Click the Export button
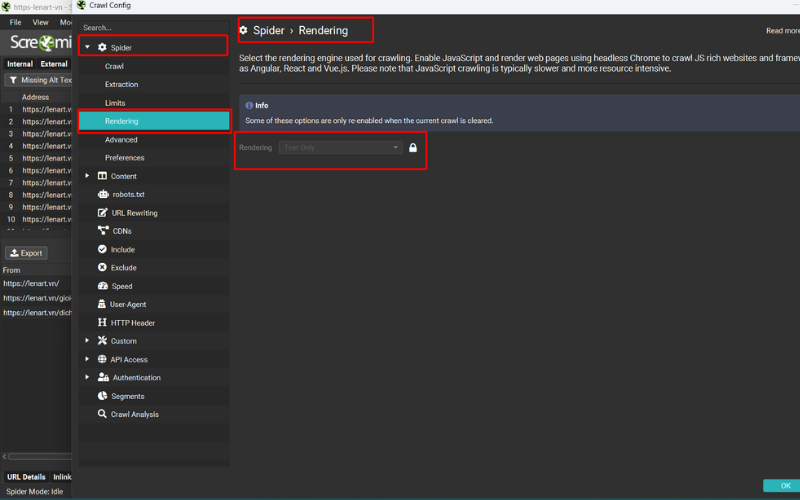 point(26,253)
